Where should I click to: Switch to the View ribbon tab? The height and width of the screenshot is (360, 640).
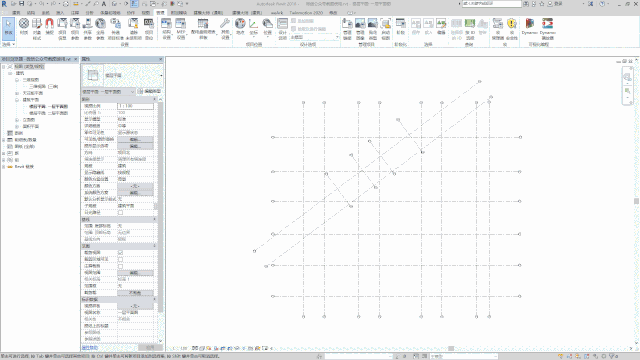[146, 13]
